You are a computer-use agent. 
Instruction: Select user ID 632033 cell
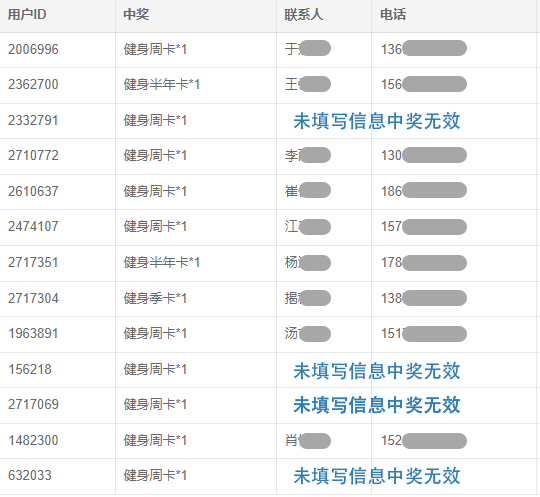[x=30, y=476]
